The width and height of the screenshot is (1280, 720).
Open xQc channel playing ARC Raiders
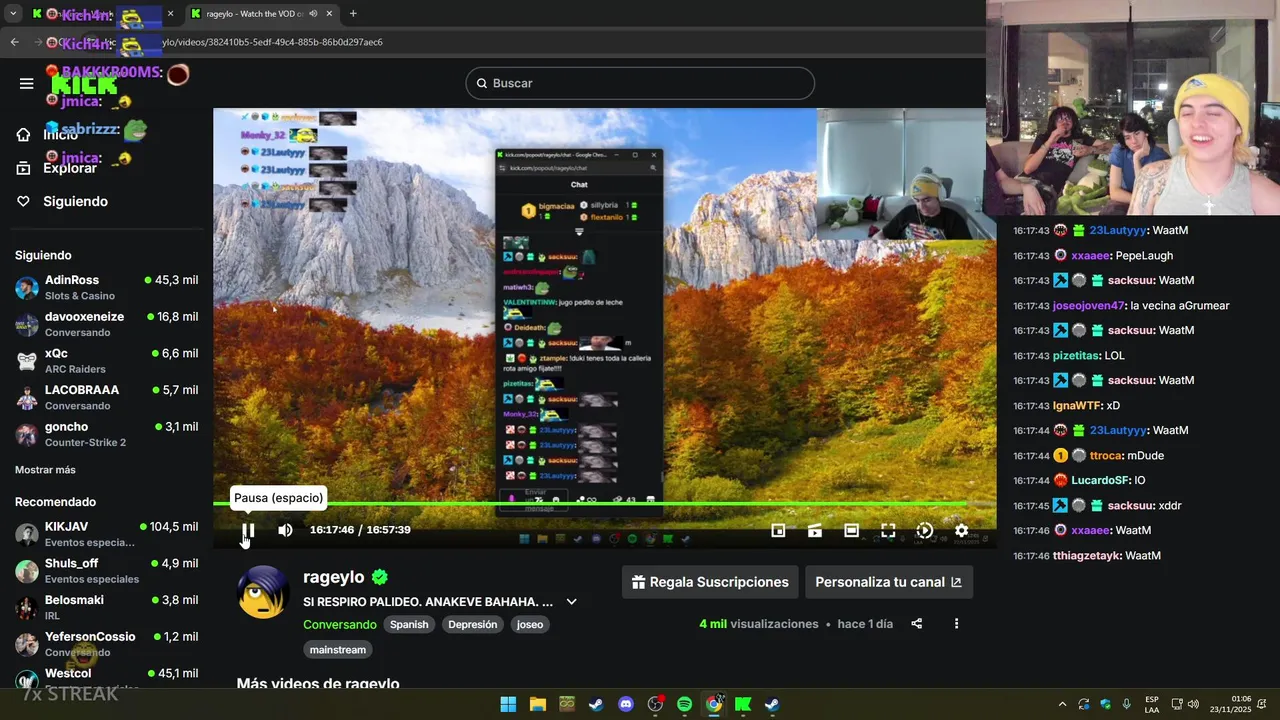coord(107,361)
